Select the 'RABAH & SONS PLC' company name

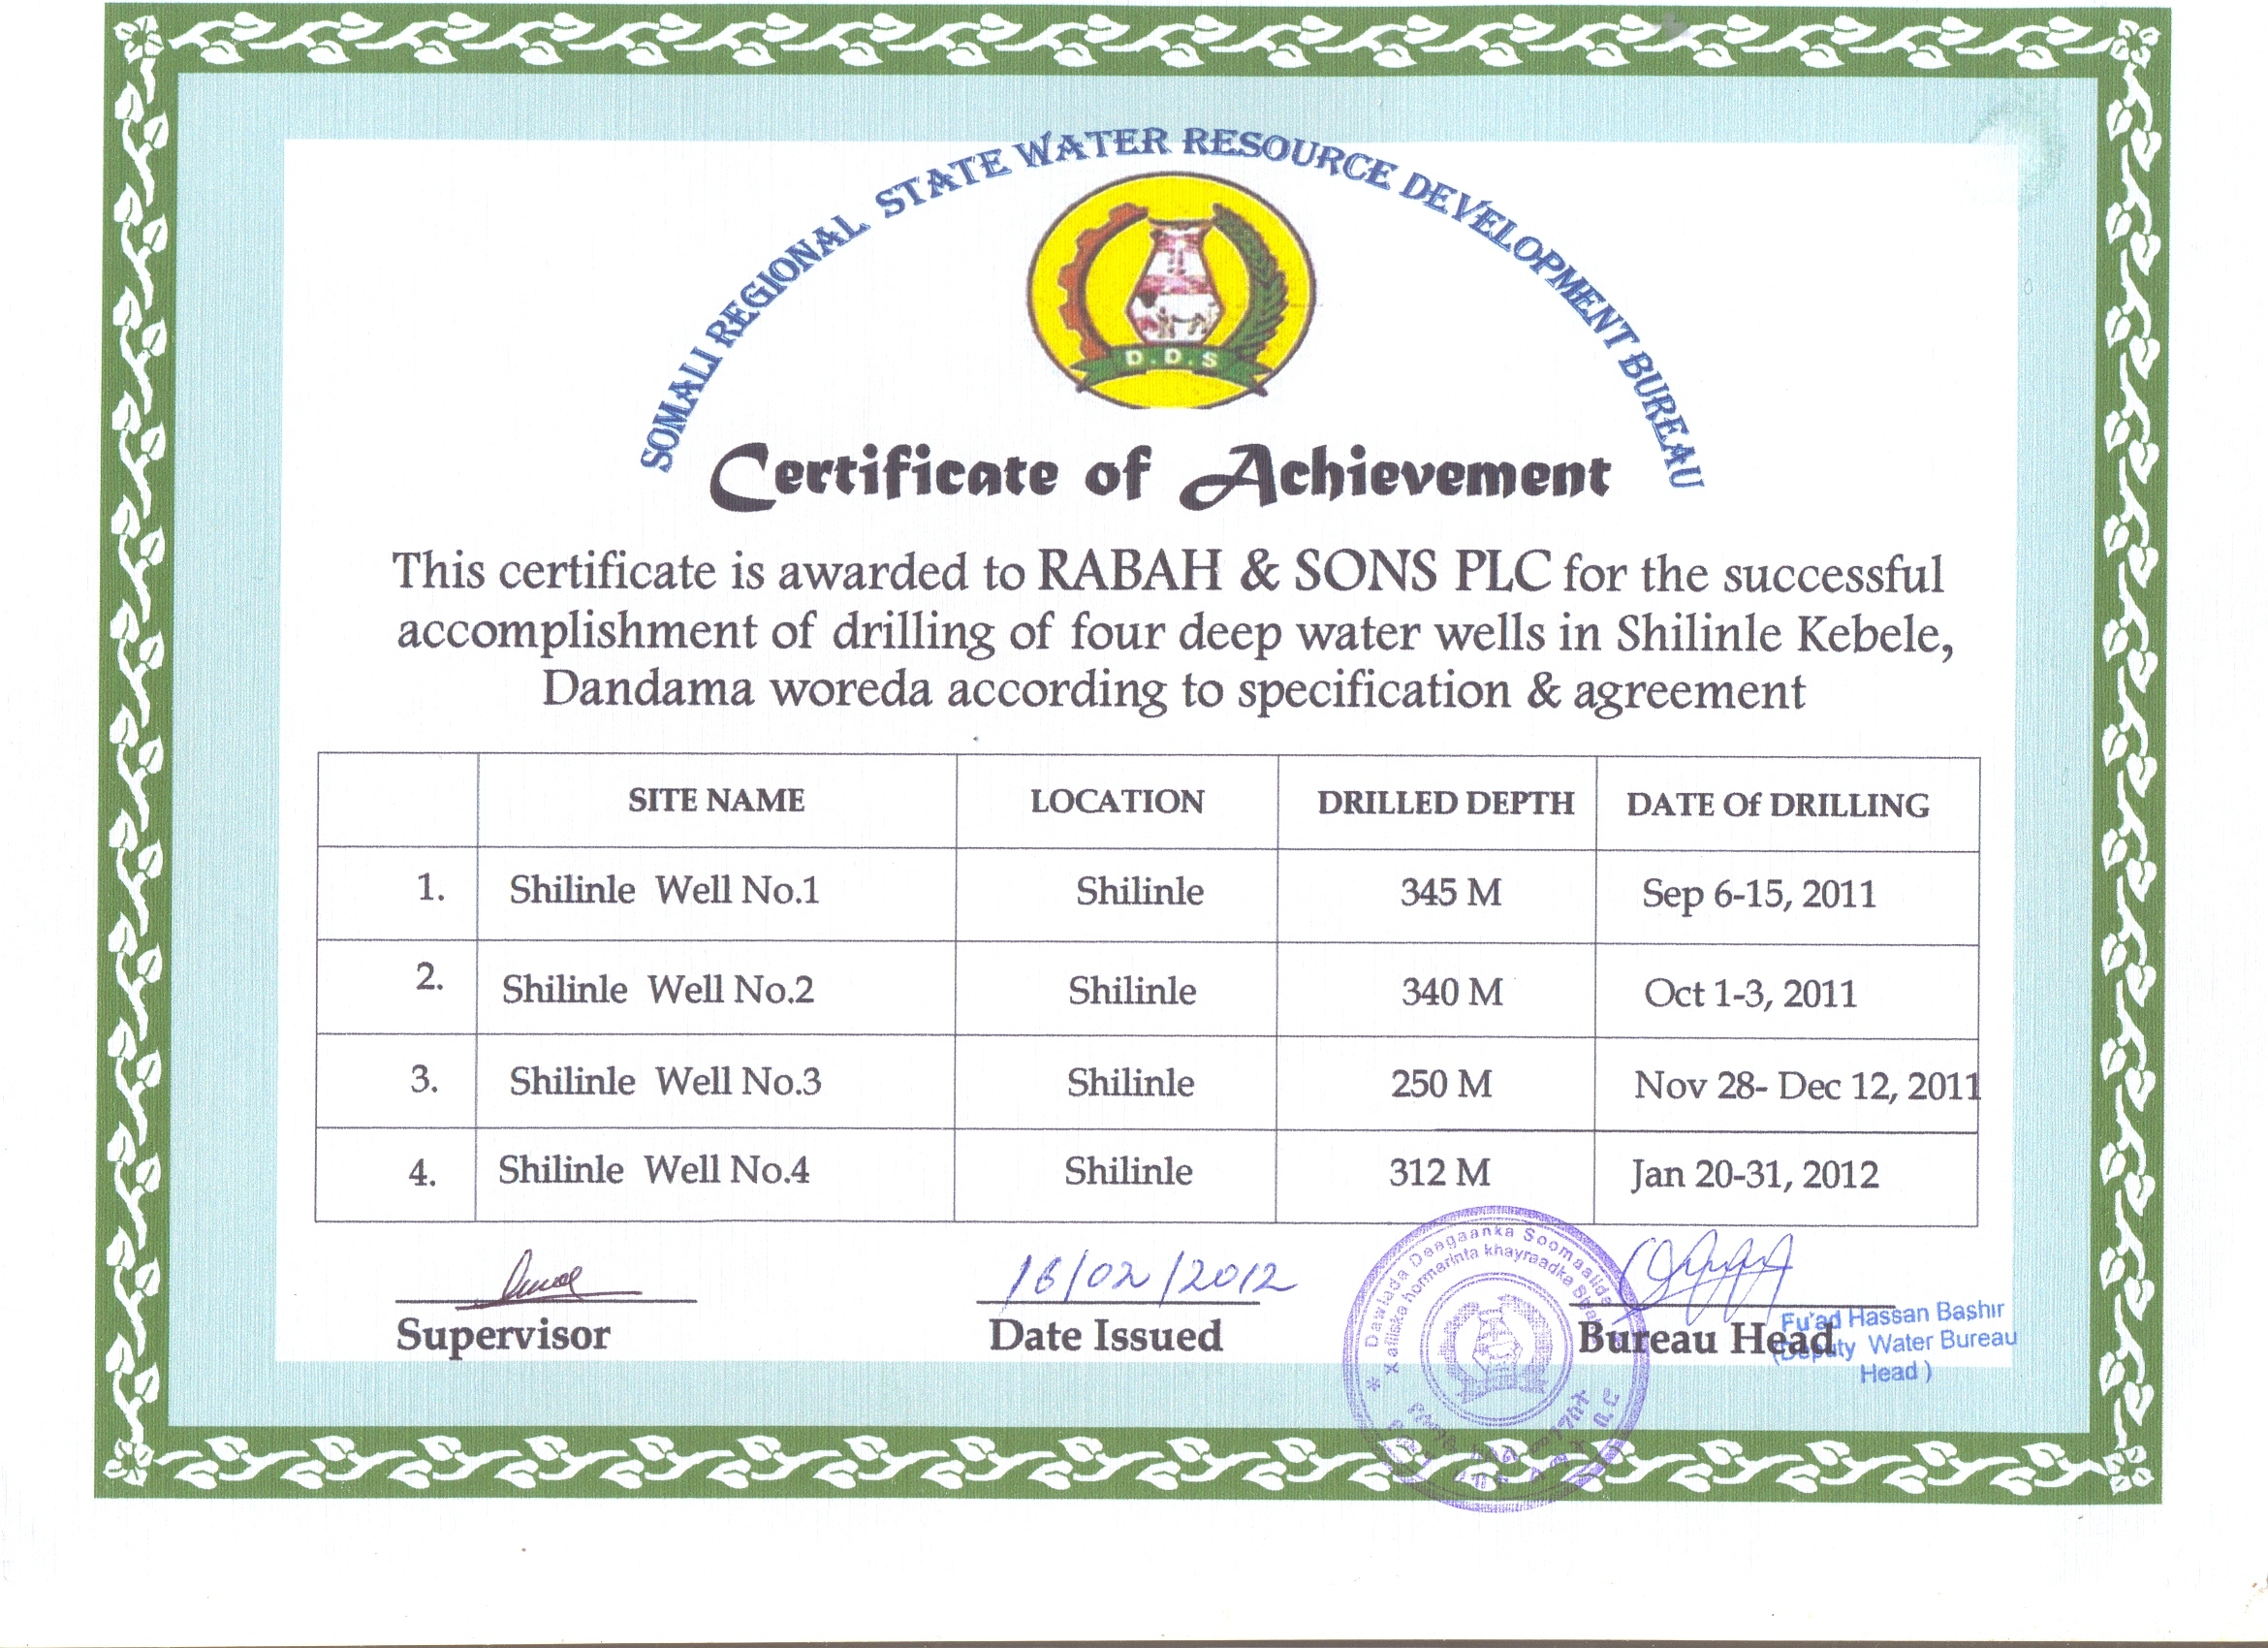tap(1294, 571)
